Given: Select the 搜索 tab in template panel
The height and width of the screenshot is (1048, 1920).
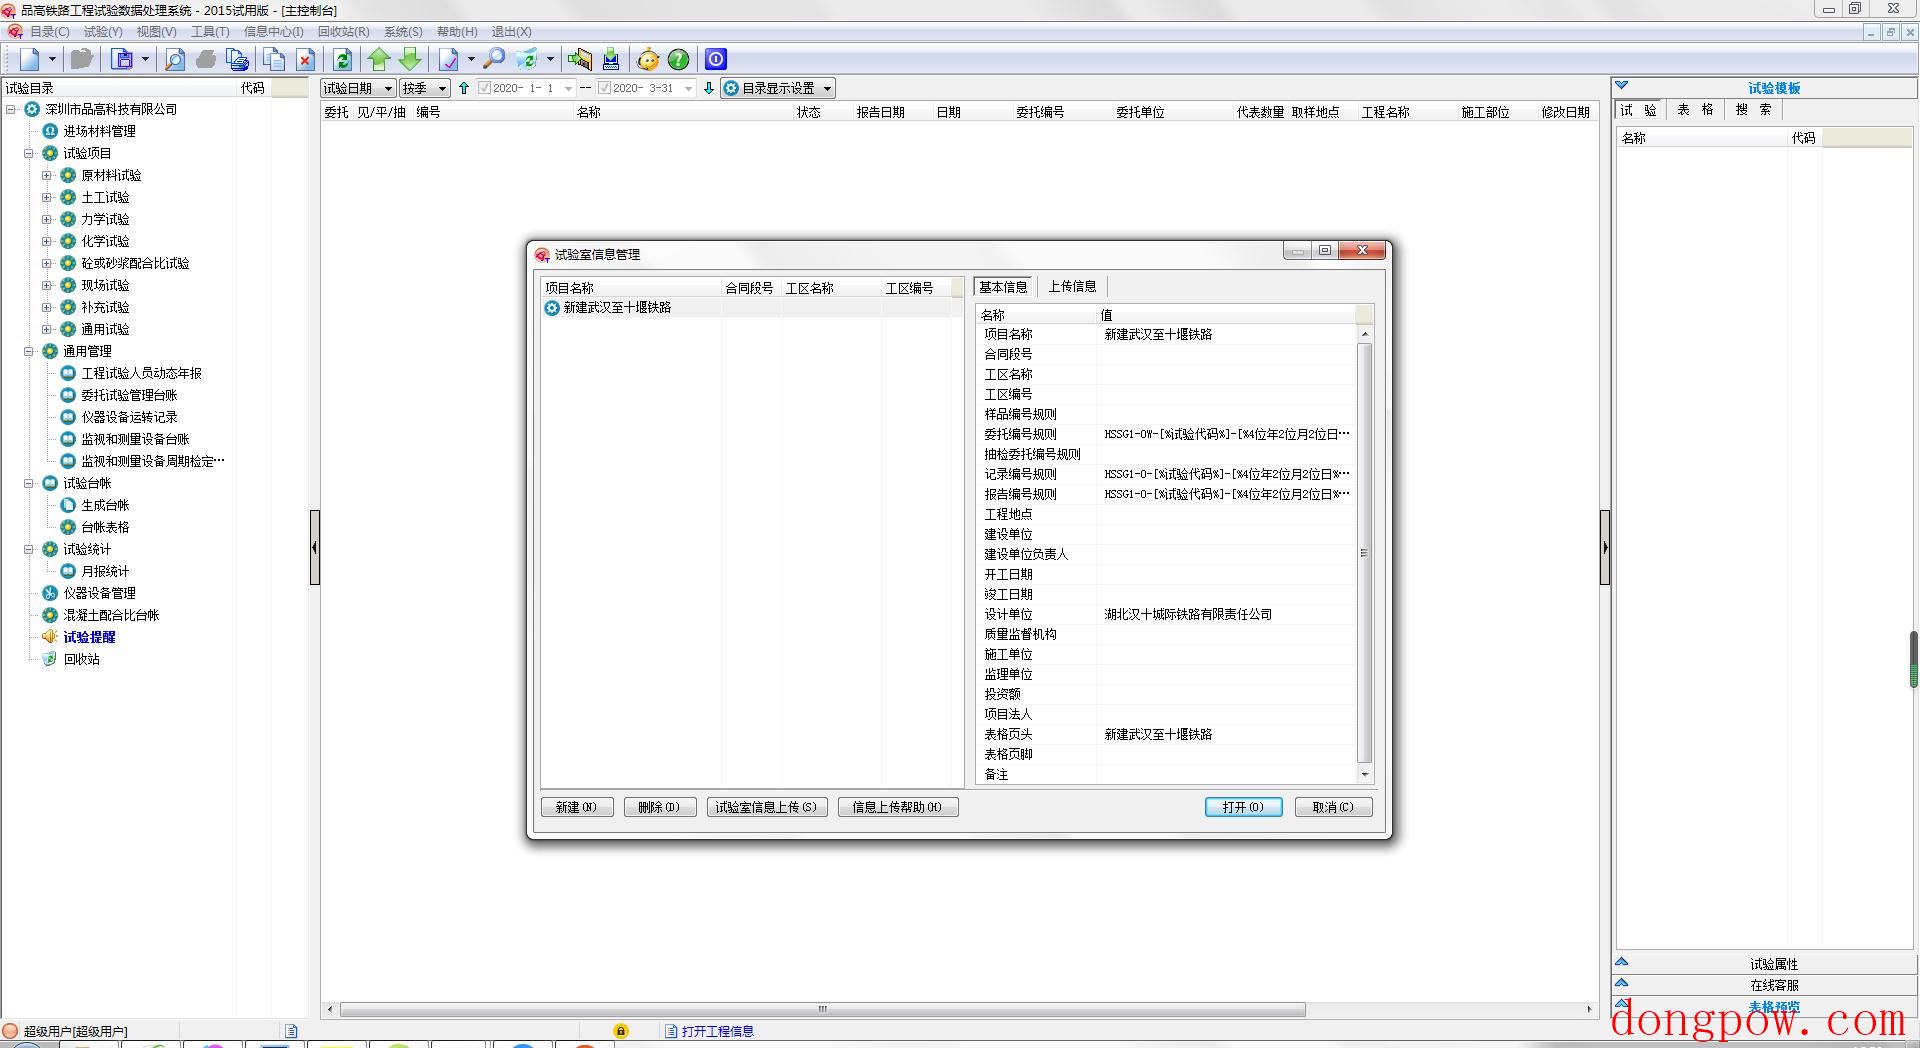Looking at the screenshot, I should 1753,110.
